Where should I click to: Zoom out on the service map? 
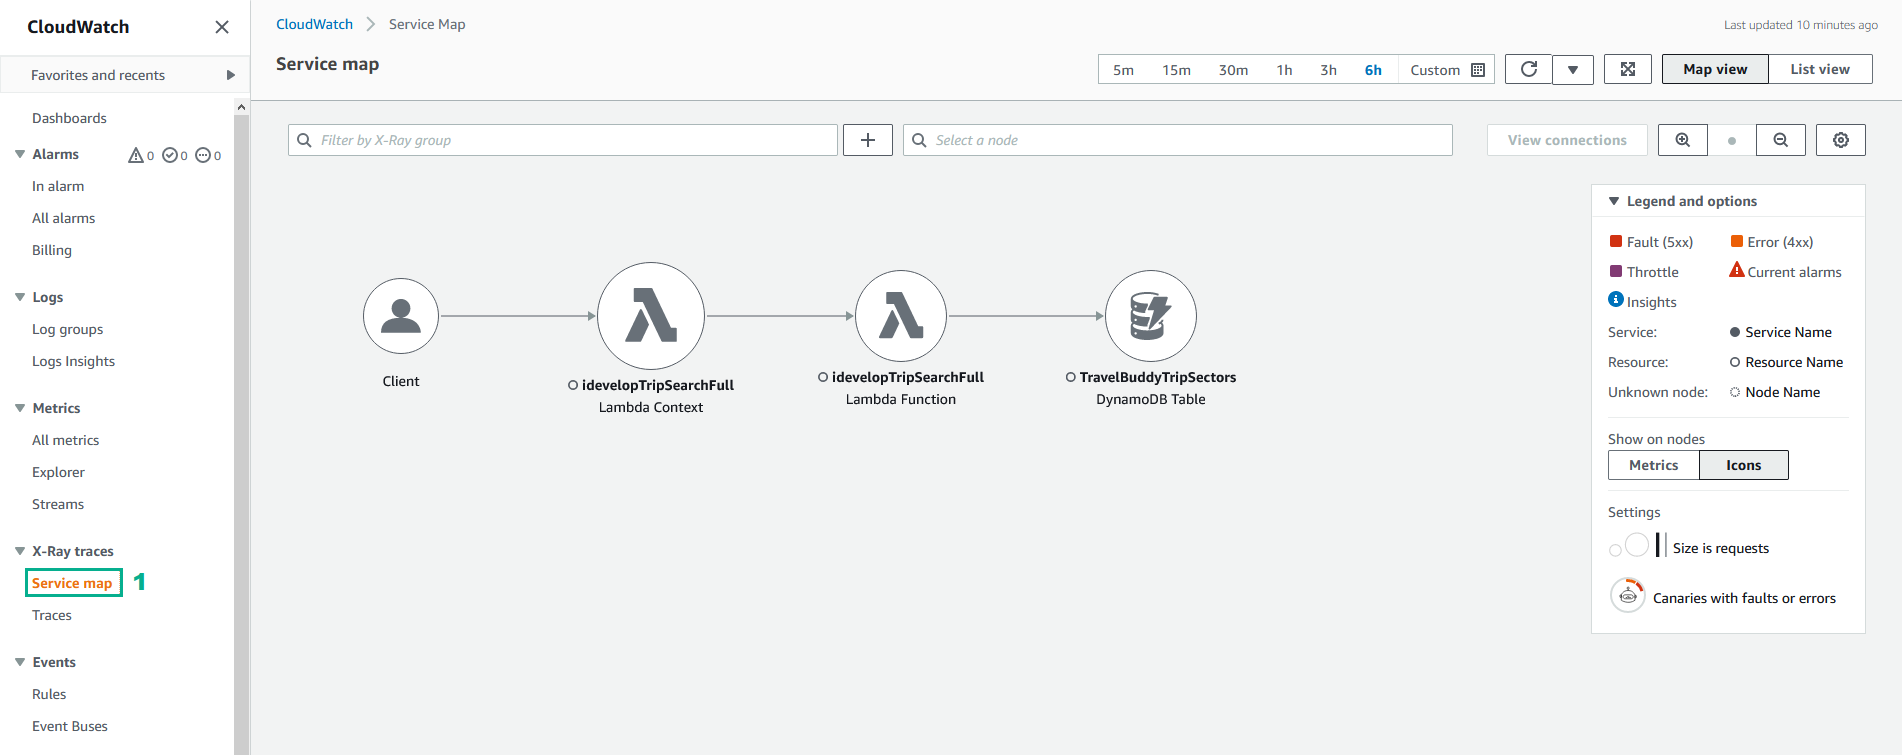point(1781,140)
